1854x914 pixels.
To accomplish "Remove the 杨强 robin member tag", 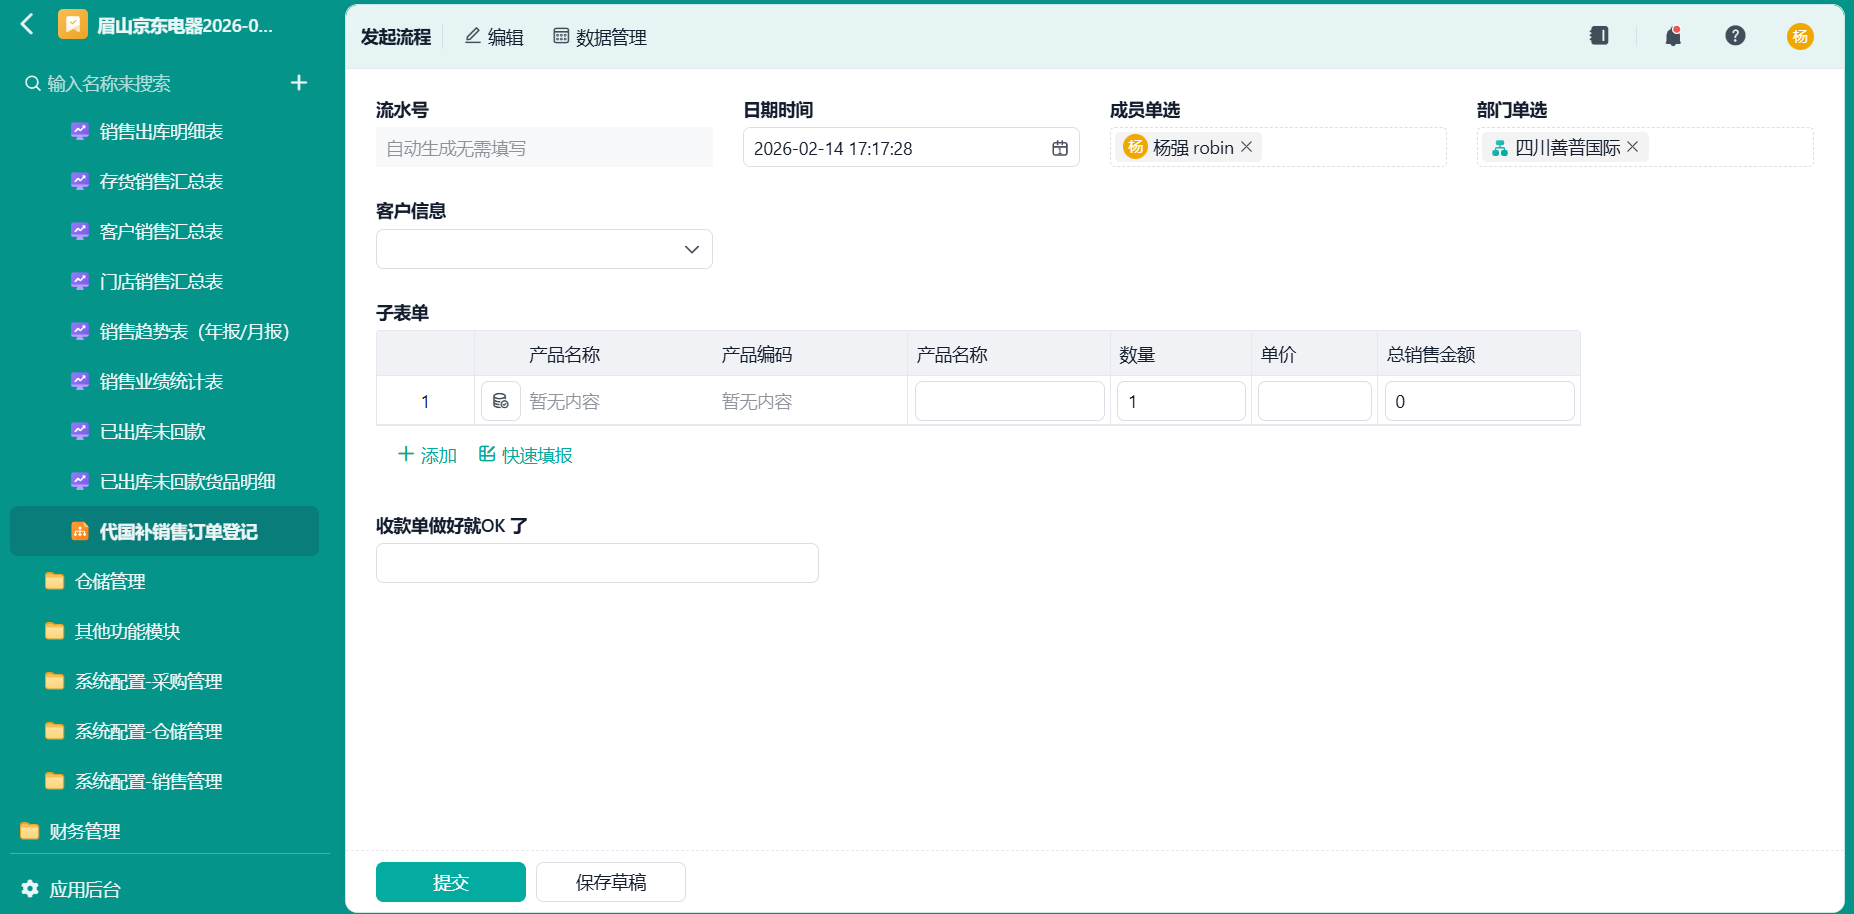I will pyautogui.click(x=1246, y=147).
